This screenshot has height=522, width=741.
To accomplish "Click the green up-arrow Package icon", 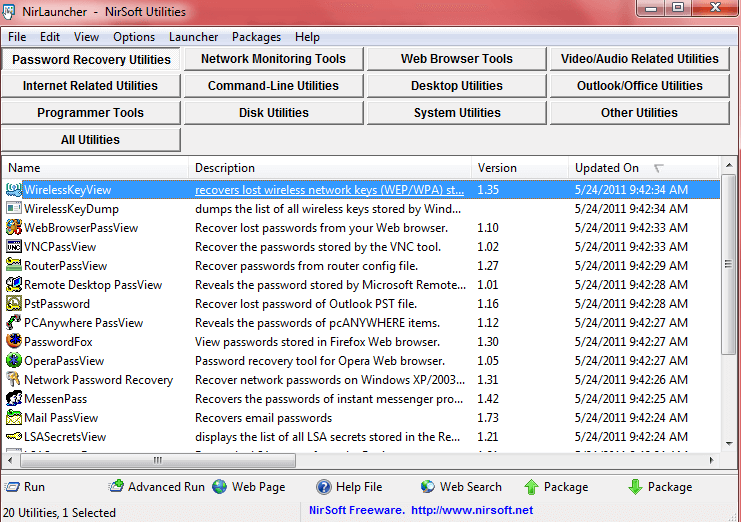I will [531, 487].
